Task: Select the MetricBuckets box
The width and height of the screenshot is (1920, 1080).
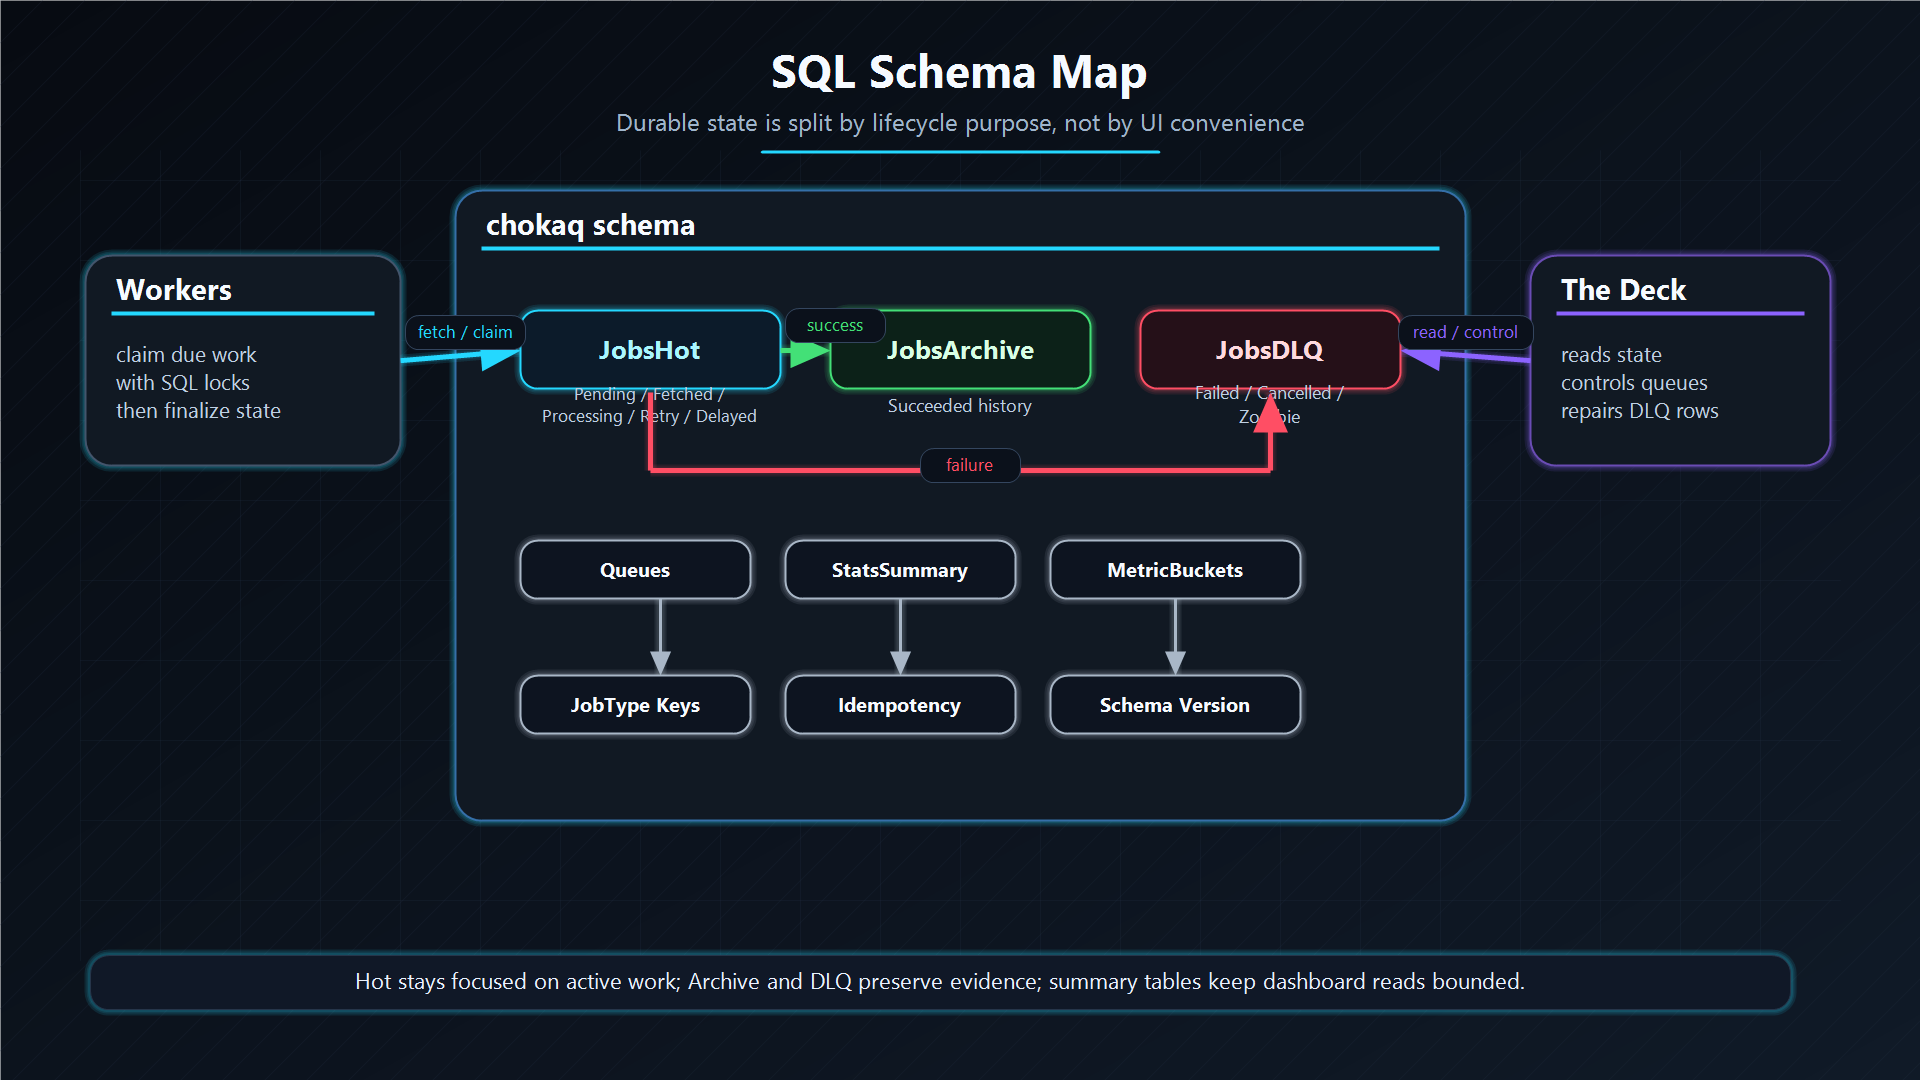Action: click(1175, 570)
